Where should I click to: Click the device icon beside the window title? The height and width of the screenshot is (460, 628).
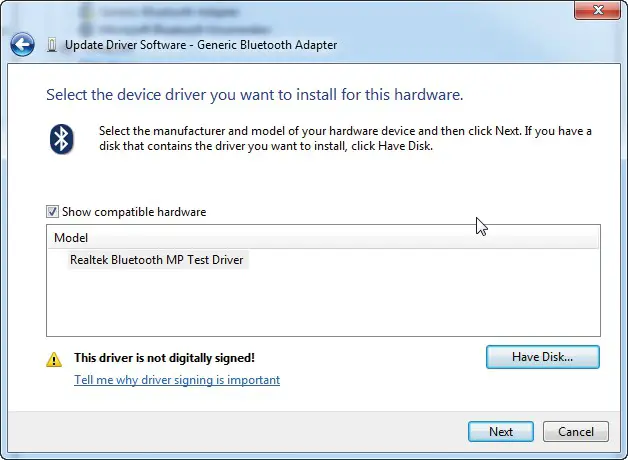tap(52, 45)
